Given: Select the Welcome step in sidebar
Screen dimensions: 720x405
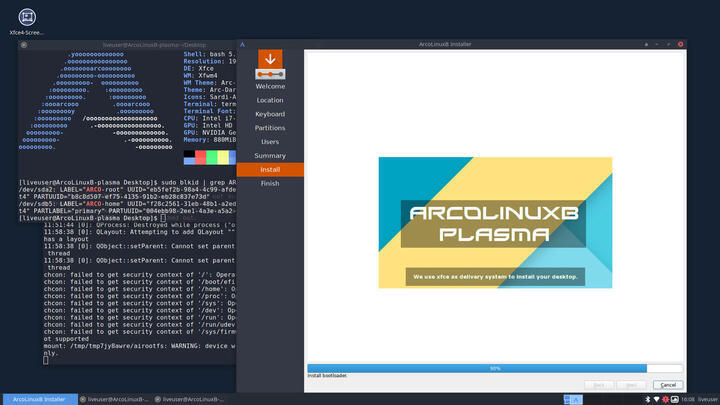Looking at the screenshot, I should pos(270,86).
